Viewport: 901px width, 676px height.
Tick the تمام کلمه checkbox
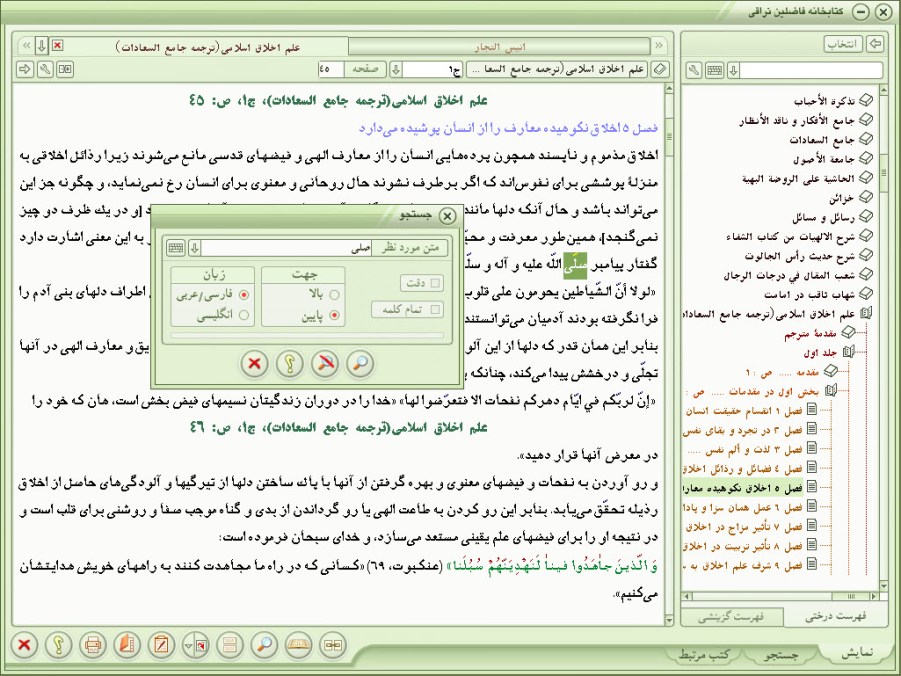tap(435, 309)
